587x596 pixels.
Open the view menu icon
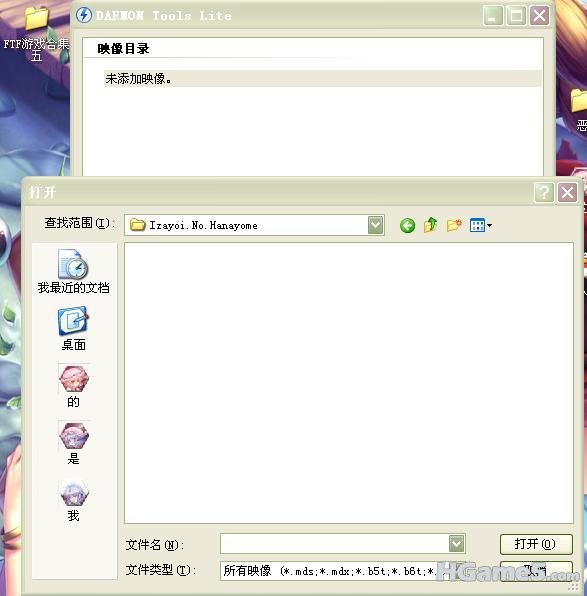tap(481, 225)
